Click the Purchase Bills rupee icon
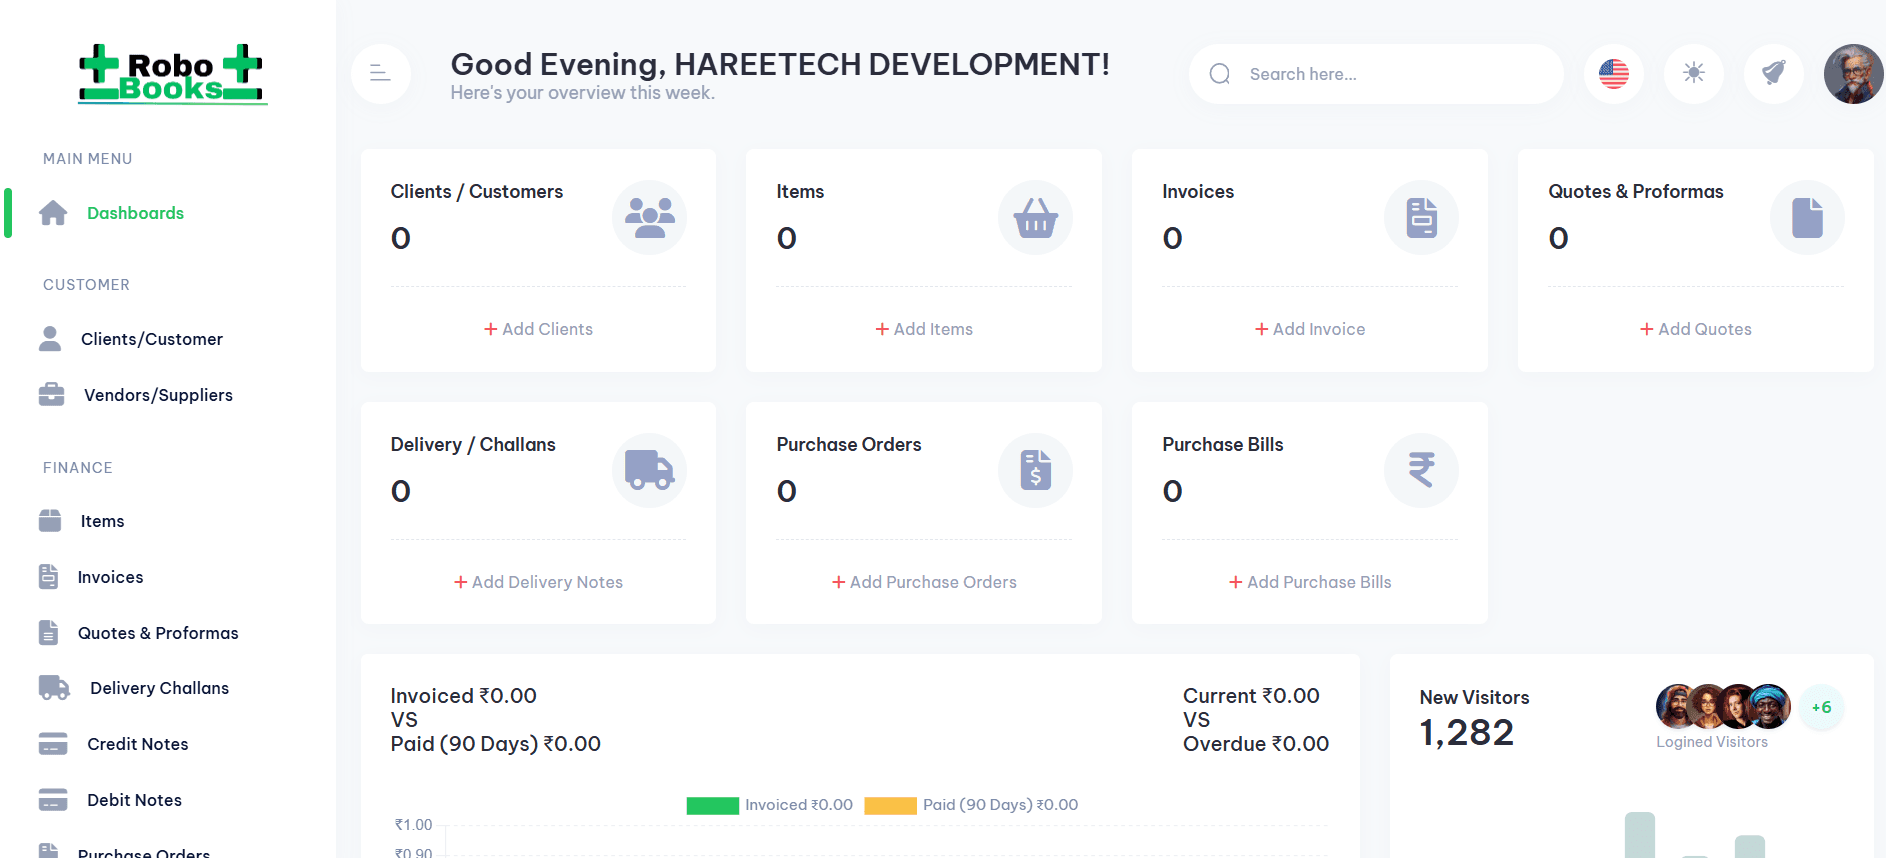This screenshot has height=858, width=1886. [x=1421, y=470]
